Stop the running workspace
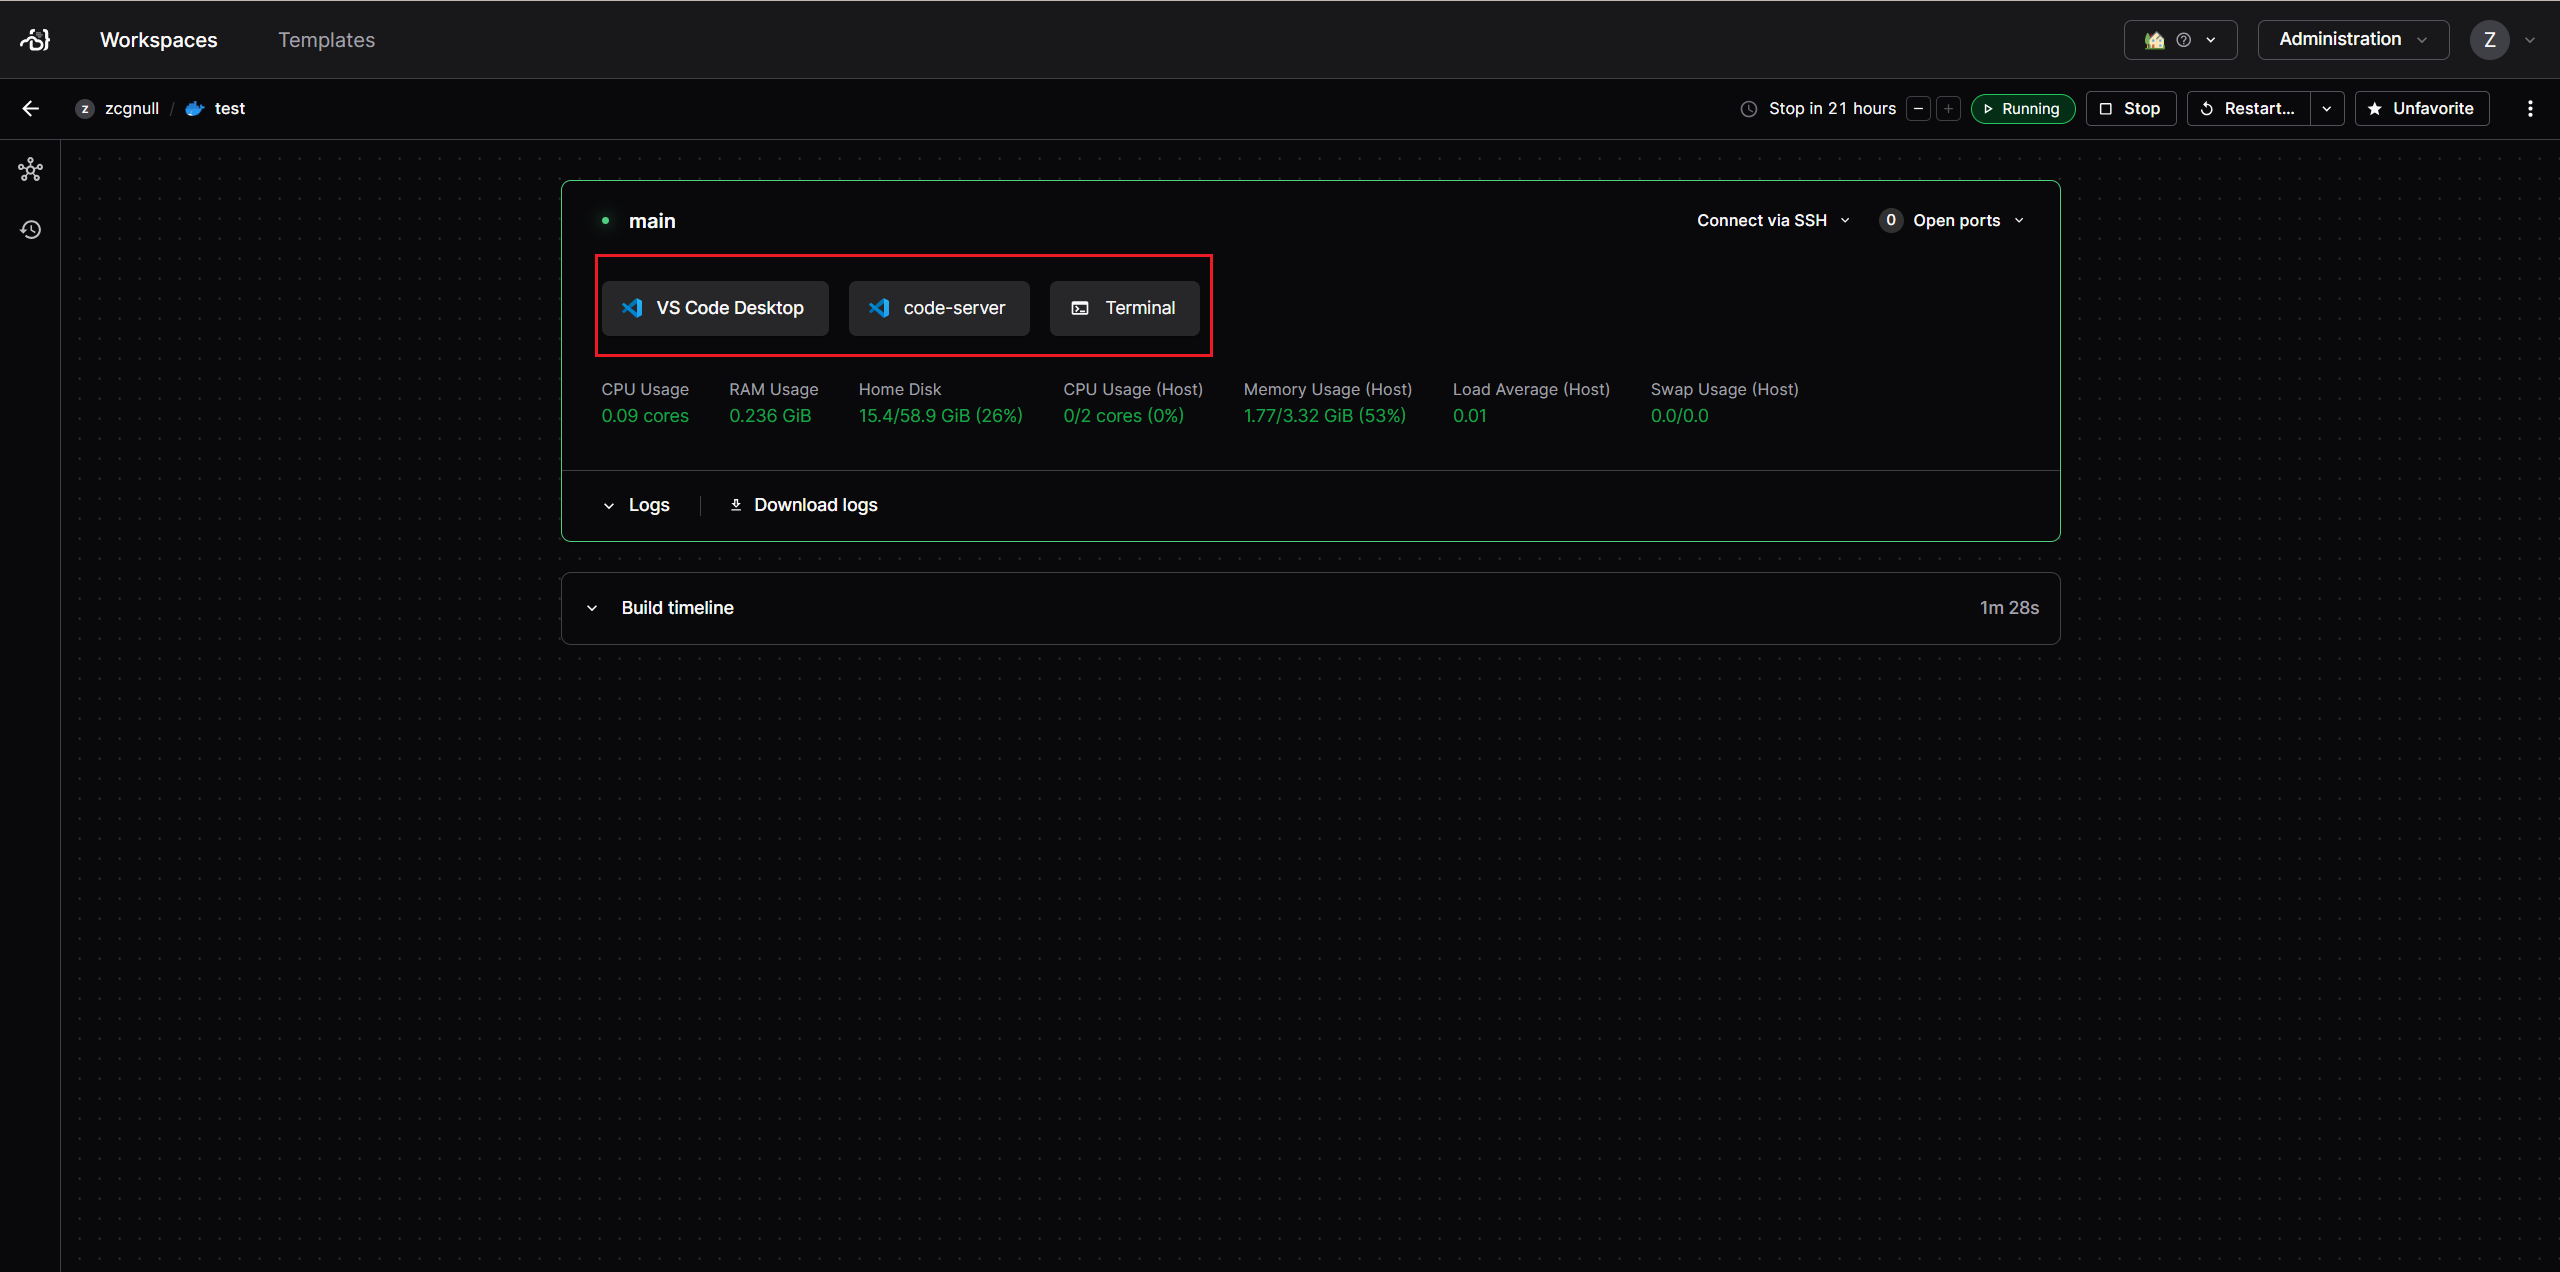 pos(2130,108)
